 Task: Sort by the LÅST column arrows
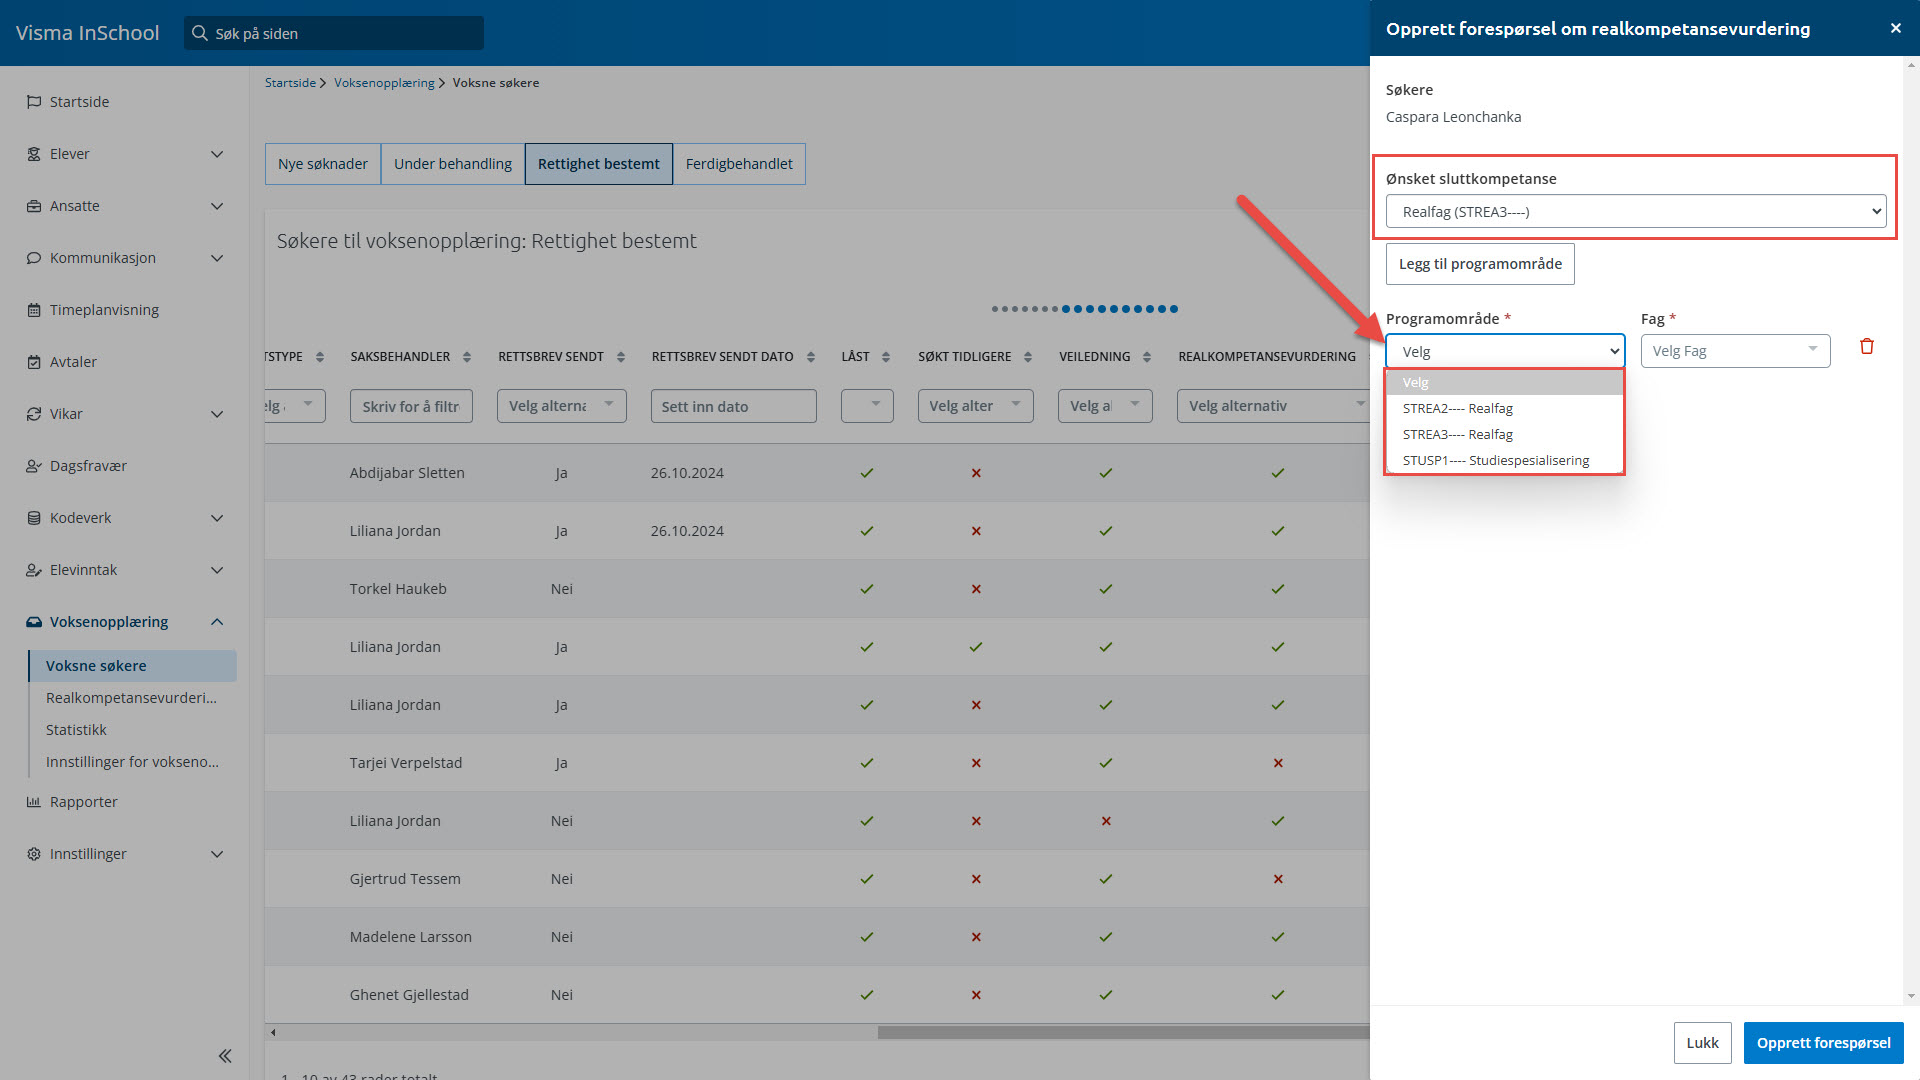pyautogui.click(x=886, y=357)
